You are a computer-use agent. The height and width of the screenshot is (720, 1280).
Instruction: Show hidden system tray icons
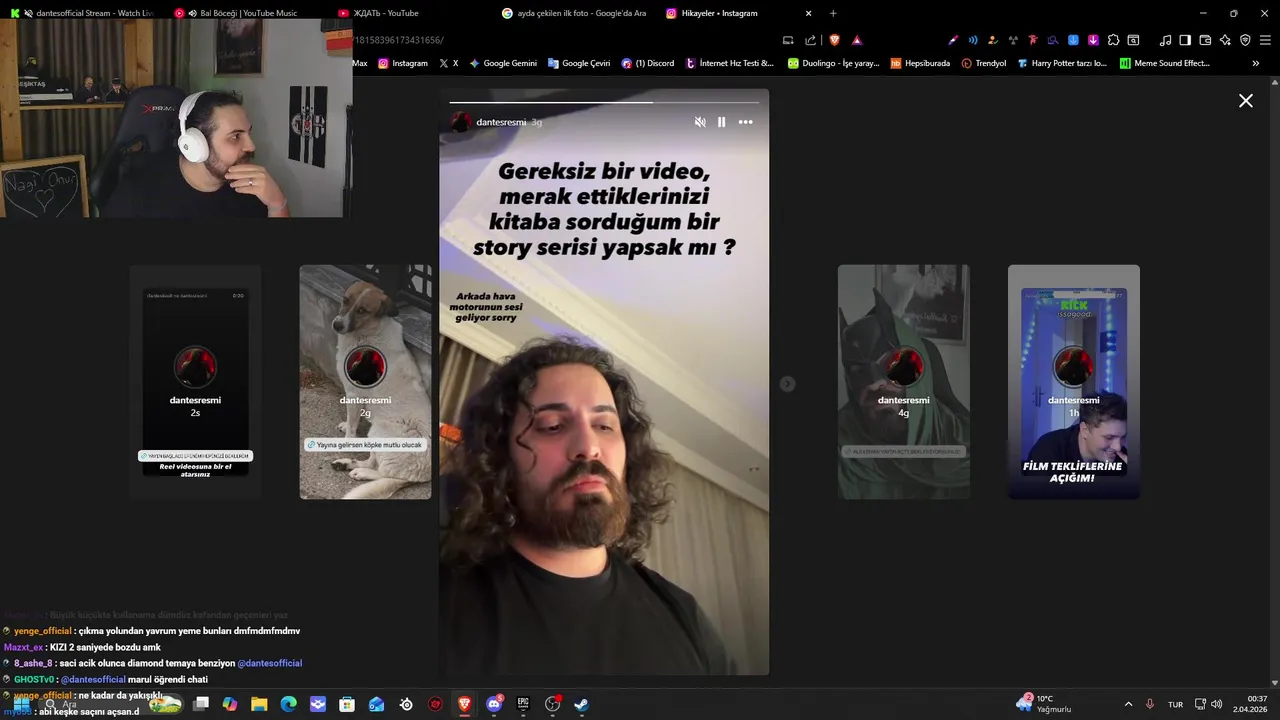click(1128, 704)
